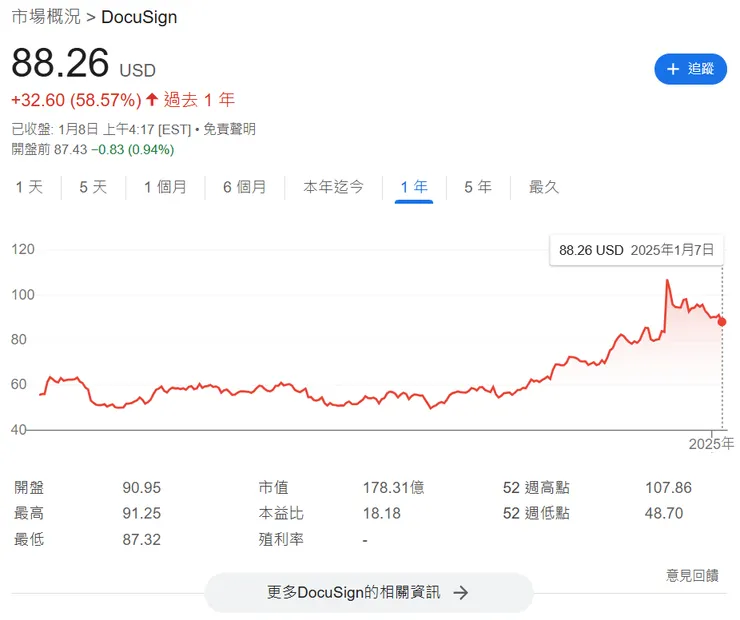740x620 pixels.
Task: Click the 52 週低點 value 48.70
Action: click(664, 513)
